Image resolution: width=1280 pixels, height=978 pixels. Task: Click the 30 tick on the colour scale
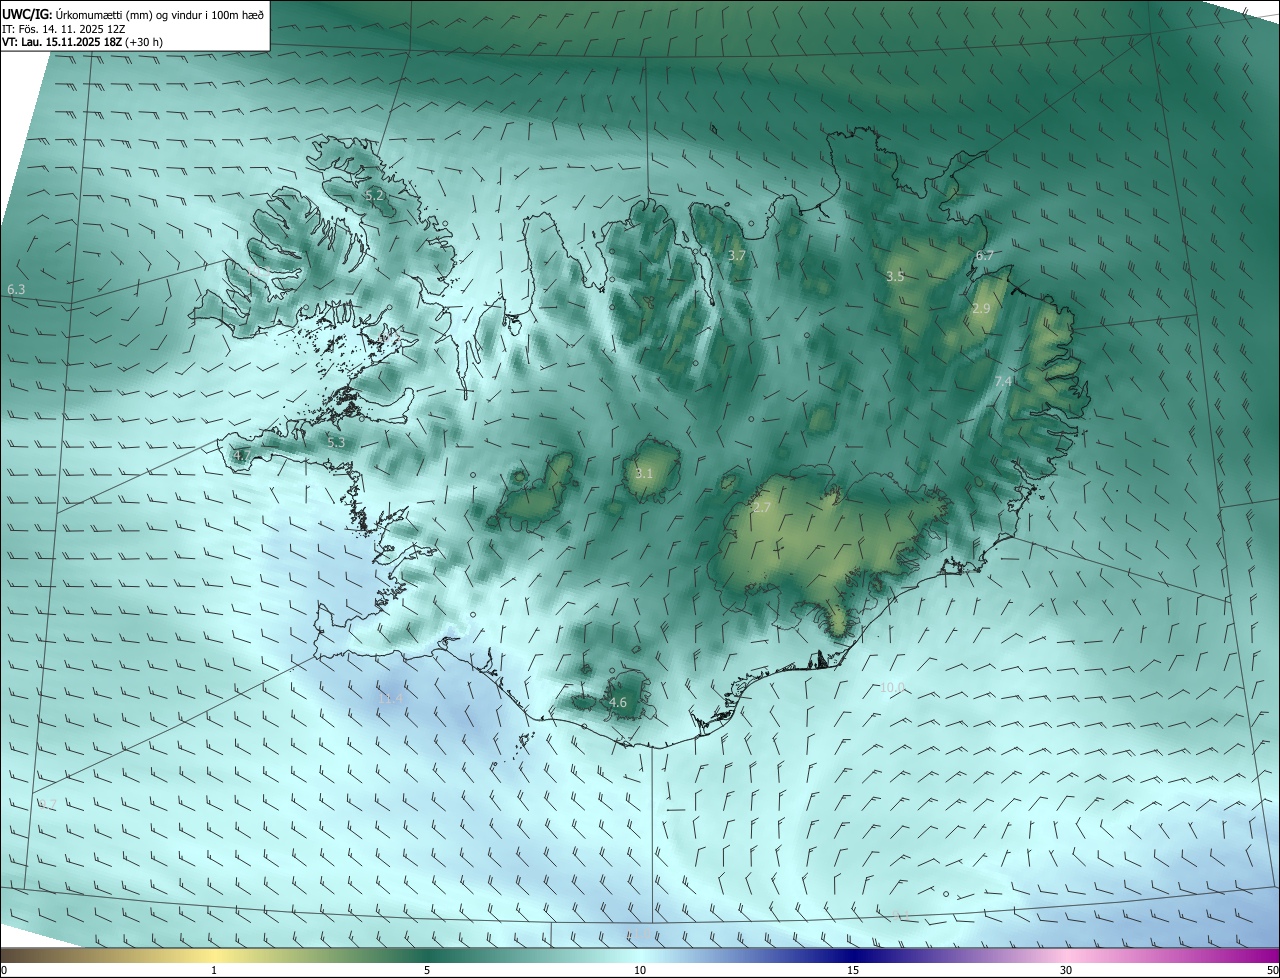[1066, 970]
